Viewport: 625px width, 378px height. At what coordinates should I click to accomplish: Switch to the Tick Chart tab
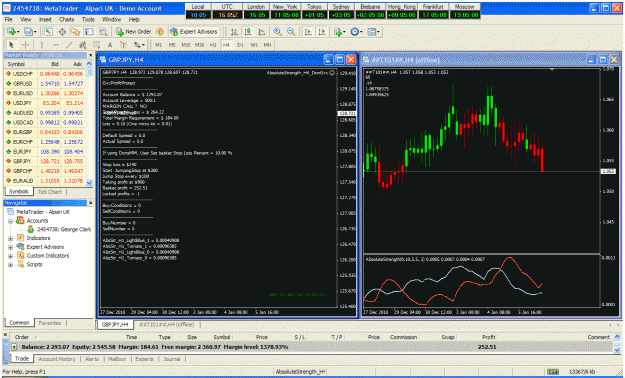[x=49, y=192]
